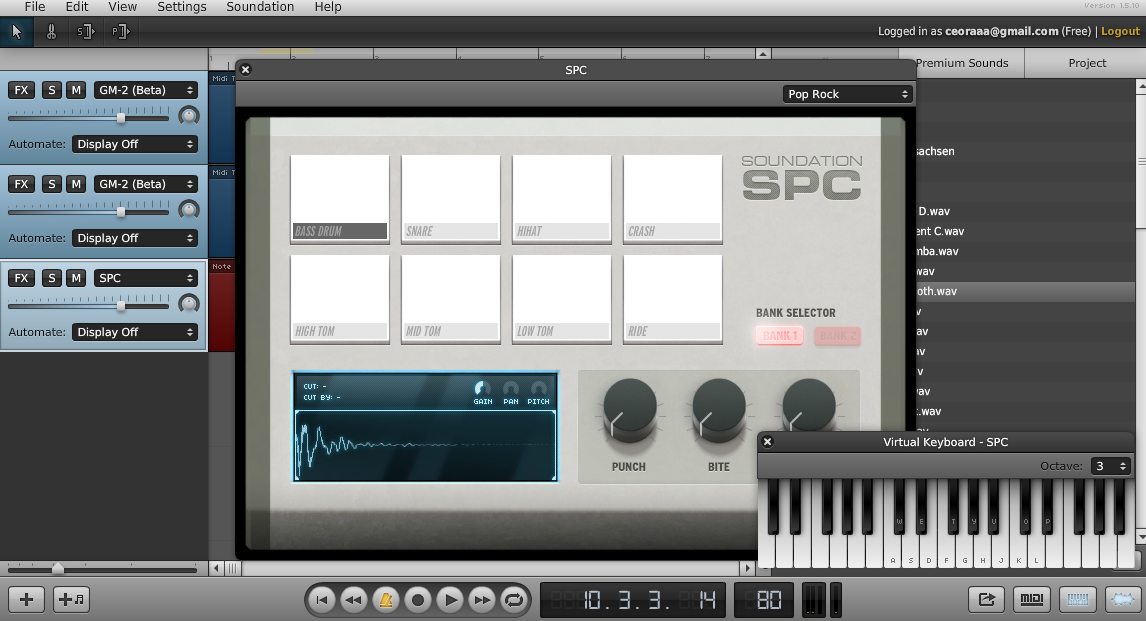Click the record button
This screenshot has width=1146, height=621.
click(x=418, y=601)
